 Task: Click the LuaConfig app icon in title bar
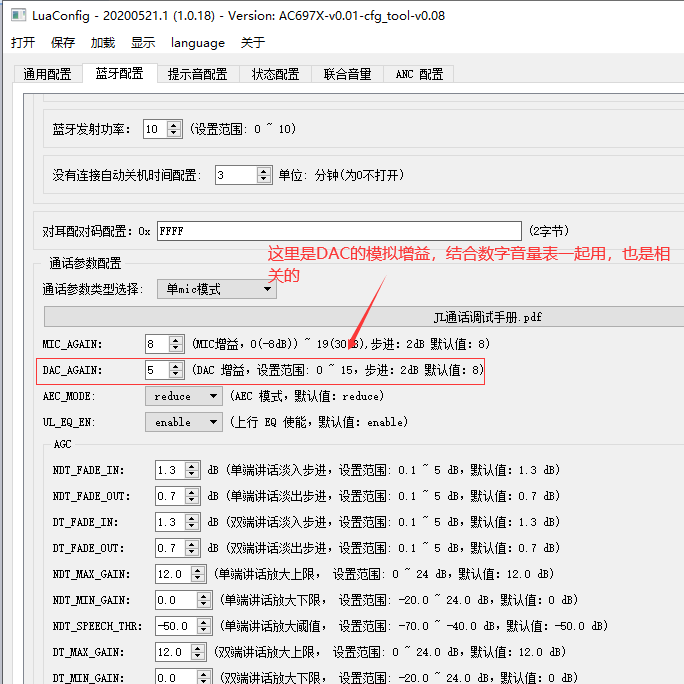(x=19, y=16)
